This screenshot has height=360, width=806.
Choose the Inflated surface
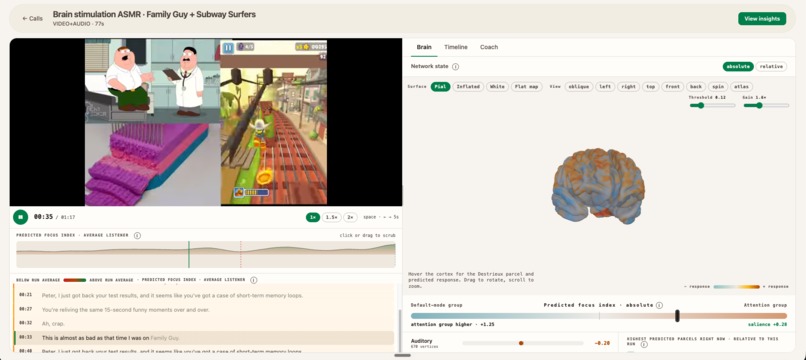(468, 86)
